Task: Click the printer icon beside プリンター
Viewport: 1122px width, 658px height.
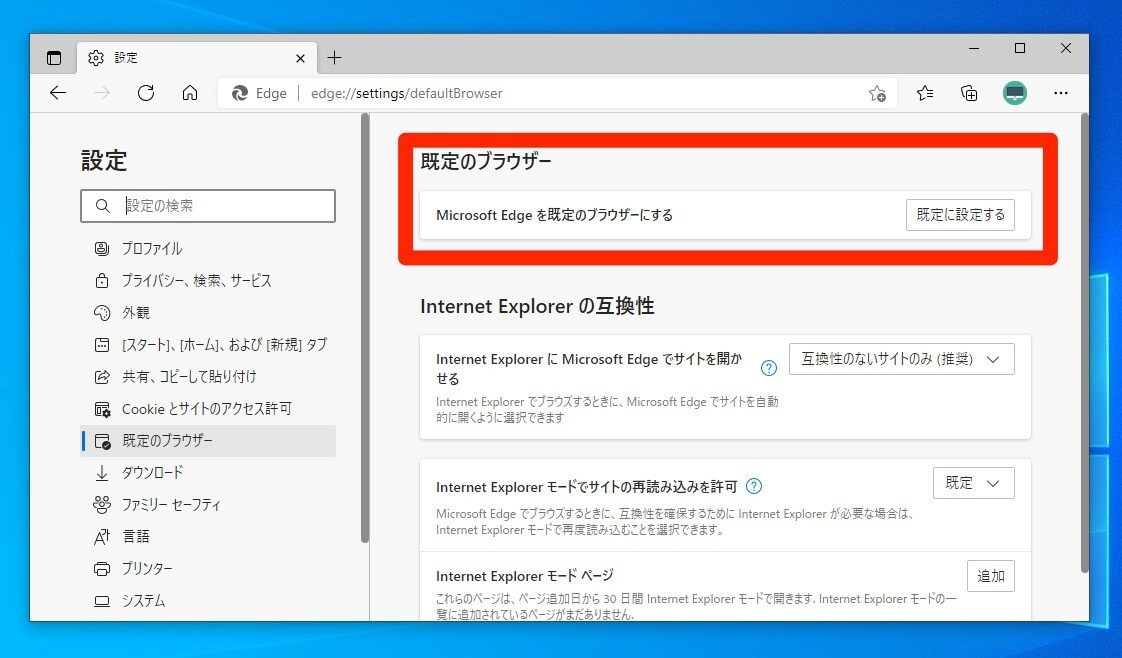Action: coord(102,569)
